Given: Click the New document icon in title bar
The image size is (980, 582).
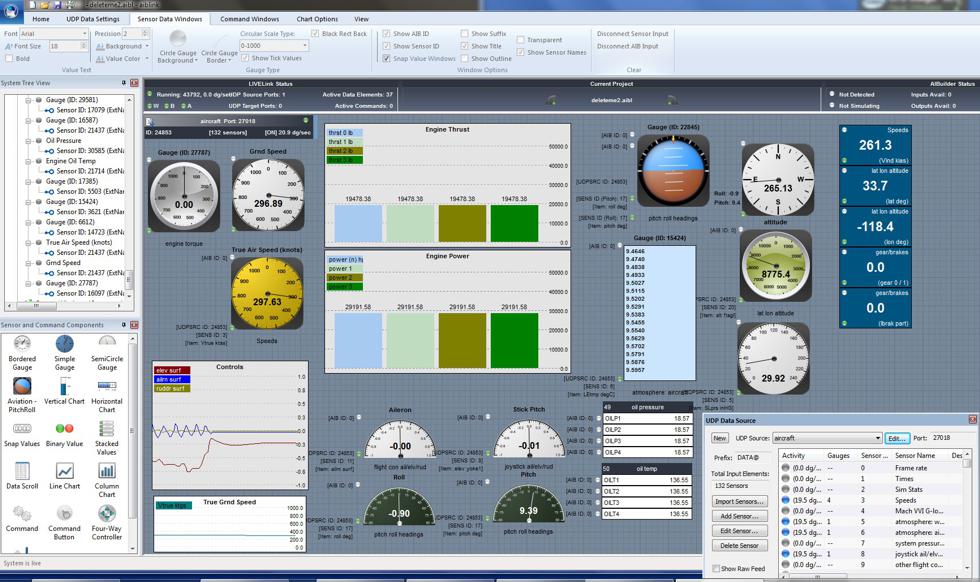Looking at the screenshot, I should pos(32,4).
